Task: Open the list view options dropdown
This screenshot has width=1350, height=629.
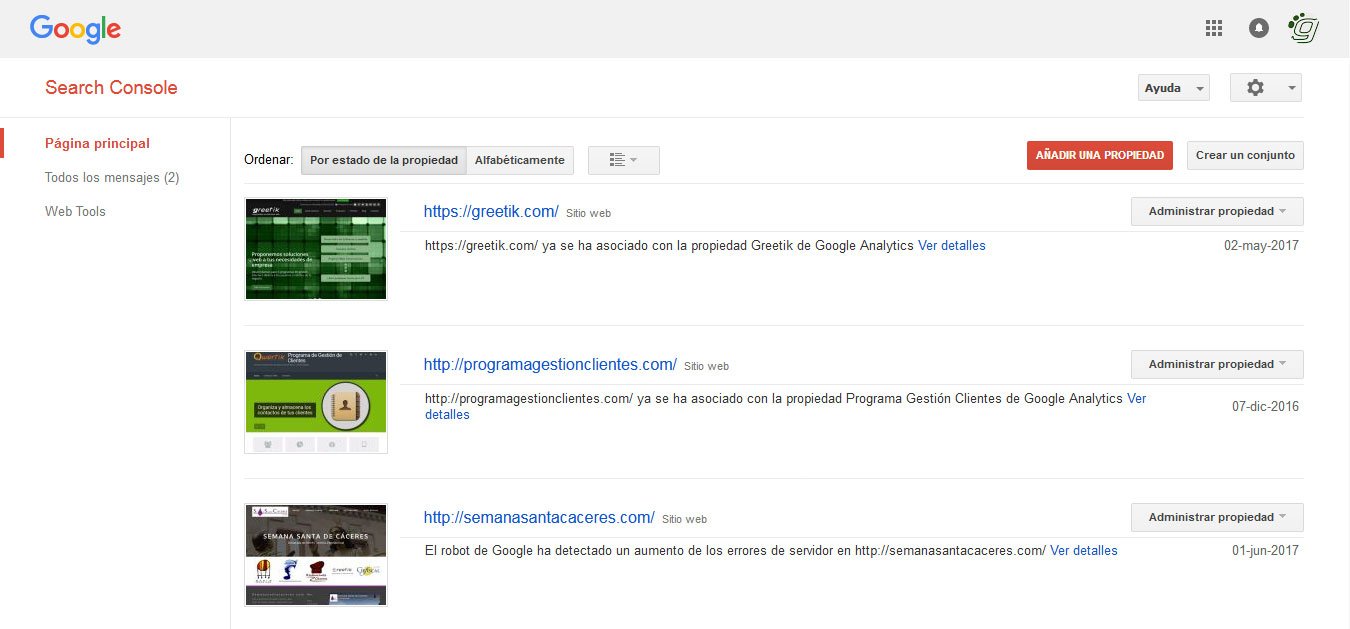Action: point(624,160)
